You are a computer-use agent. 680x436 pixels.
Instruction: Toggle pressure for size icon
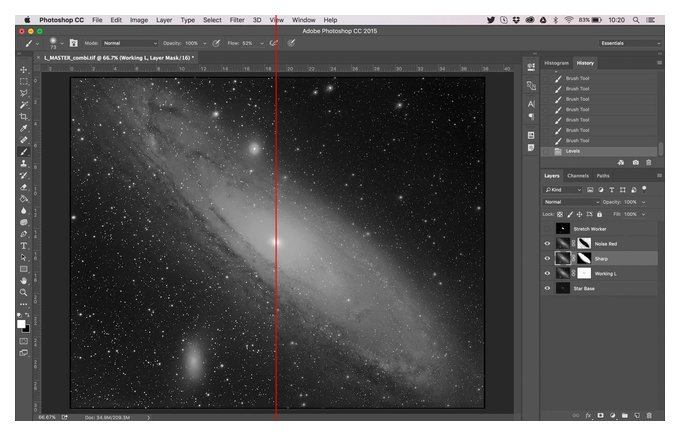click(x=291, y=43)
